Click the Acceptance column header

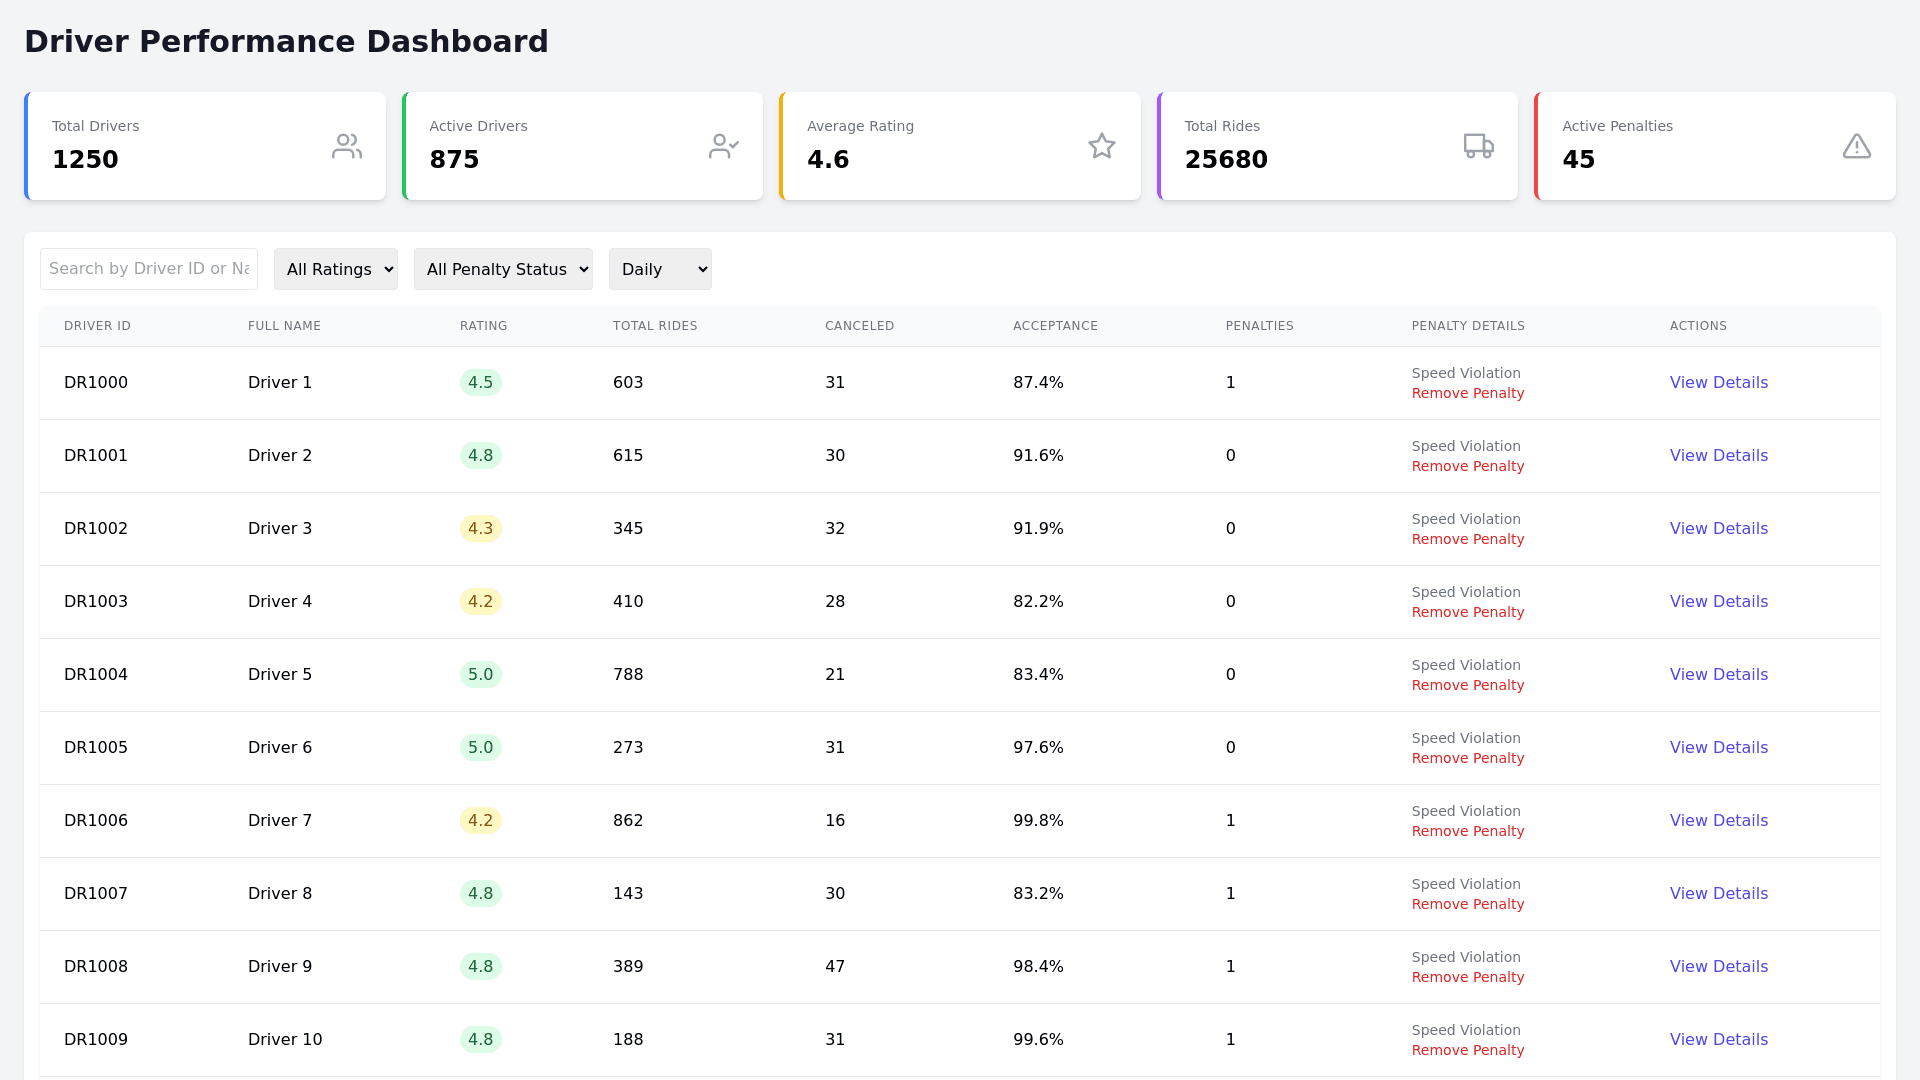(x=1055, y=326)
